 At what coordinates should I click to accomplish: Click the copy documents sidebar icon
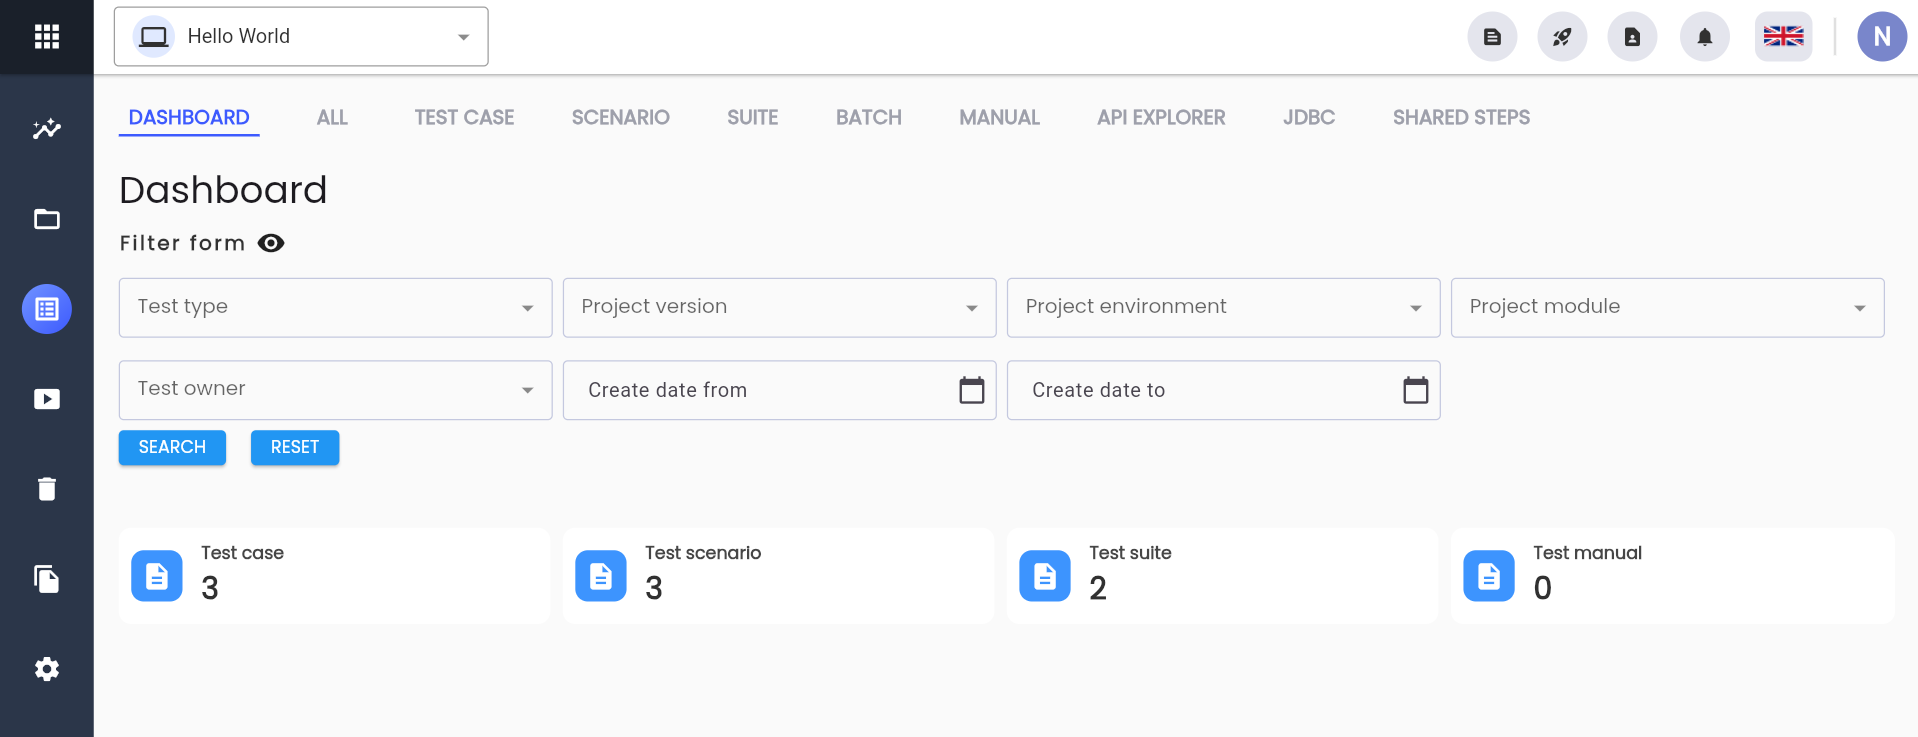click(x=47, y=579)
